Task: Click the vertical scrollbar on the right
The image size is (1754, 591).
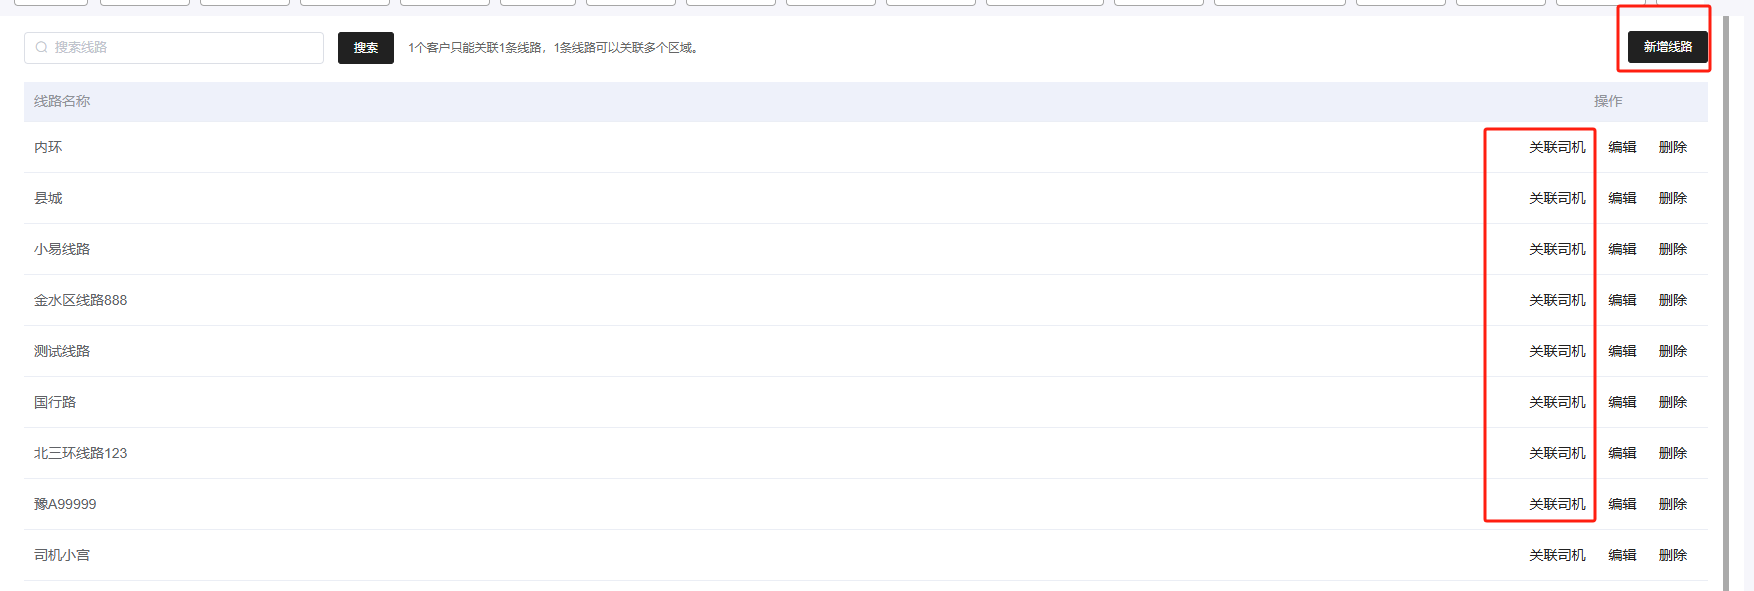Action: (x=1726, y=300)
